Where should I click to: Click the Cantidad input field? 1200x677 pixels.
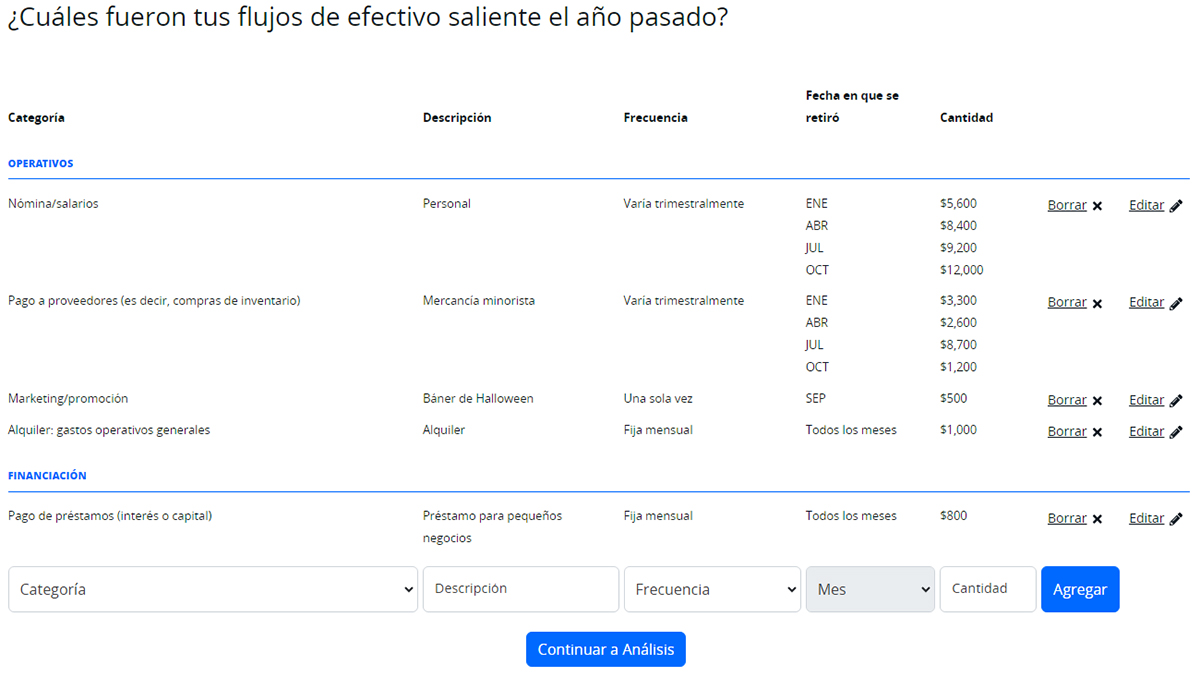pos(988,589)
